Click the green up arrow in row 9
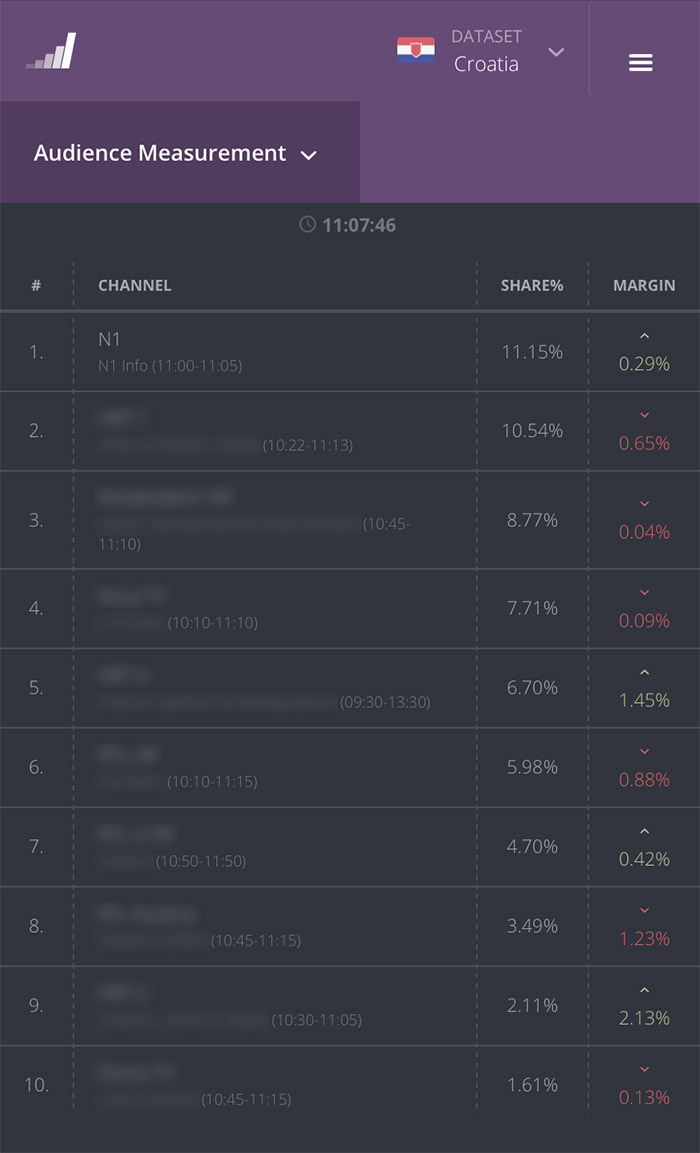 click(x=644, y=990)
